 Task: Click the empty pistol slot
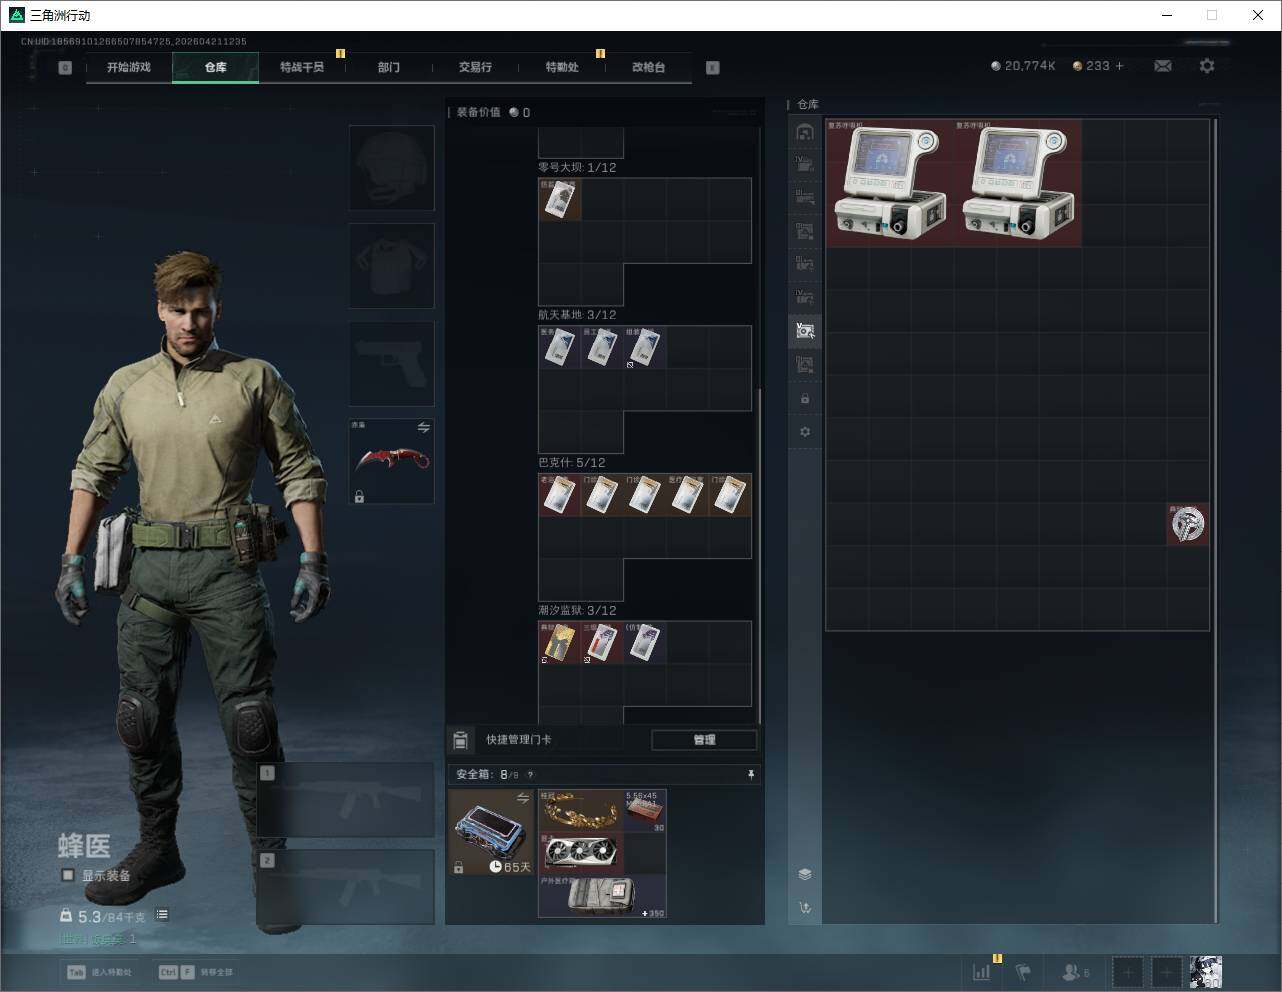[x=392, y=364]
